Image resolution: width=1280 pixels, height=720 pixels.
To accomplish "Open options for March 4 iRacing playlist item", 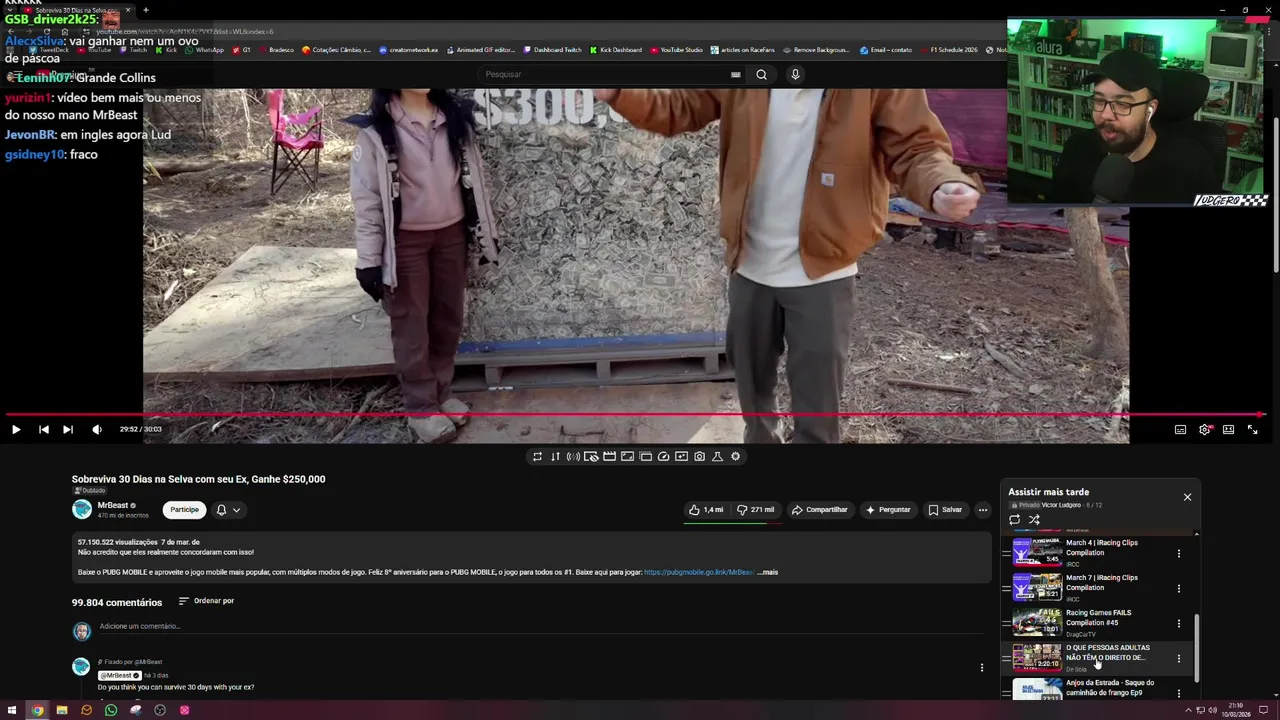I will pyautogui.click(x=1178, y=553).
